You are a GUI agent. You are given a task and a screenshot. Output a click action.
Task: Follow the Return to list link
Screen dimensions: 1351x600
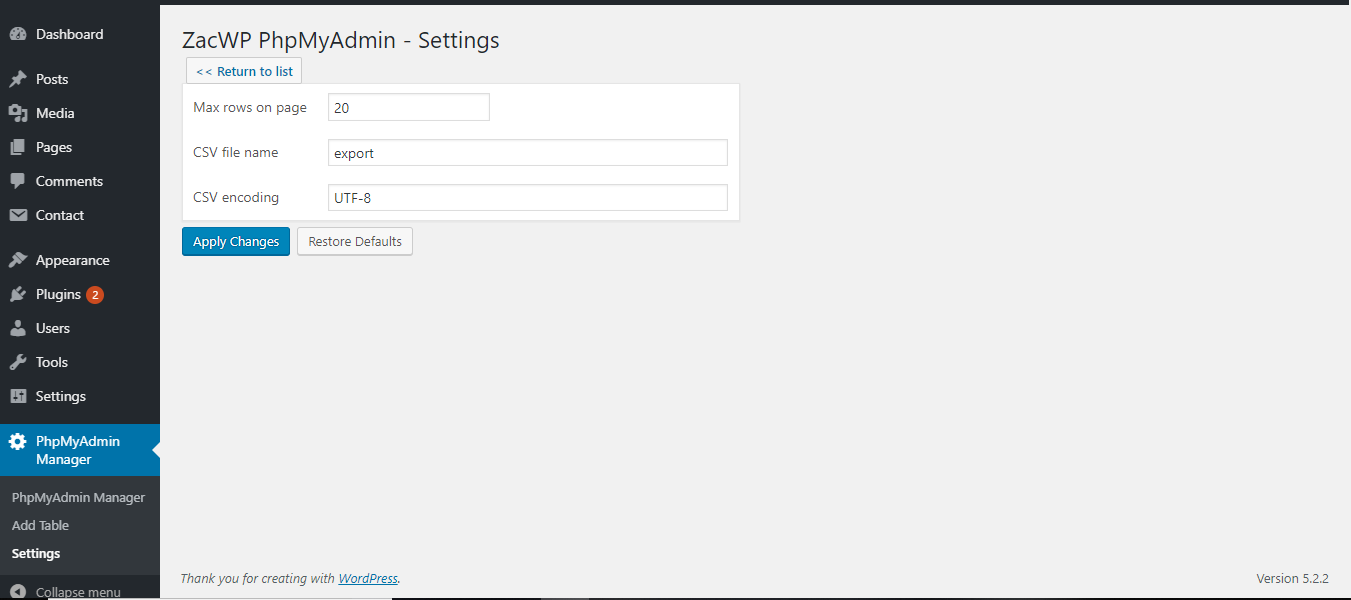244,71
